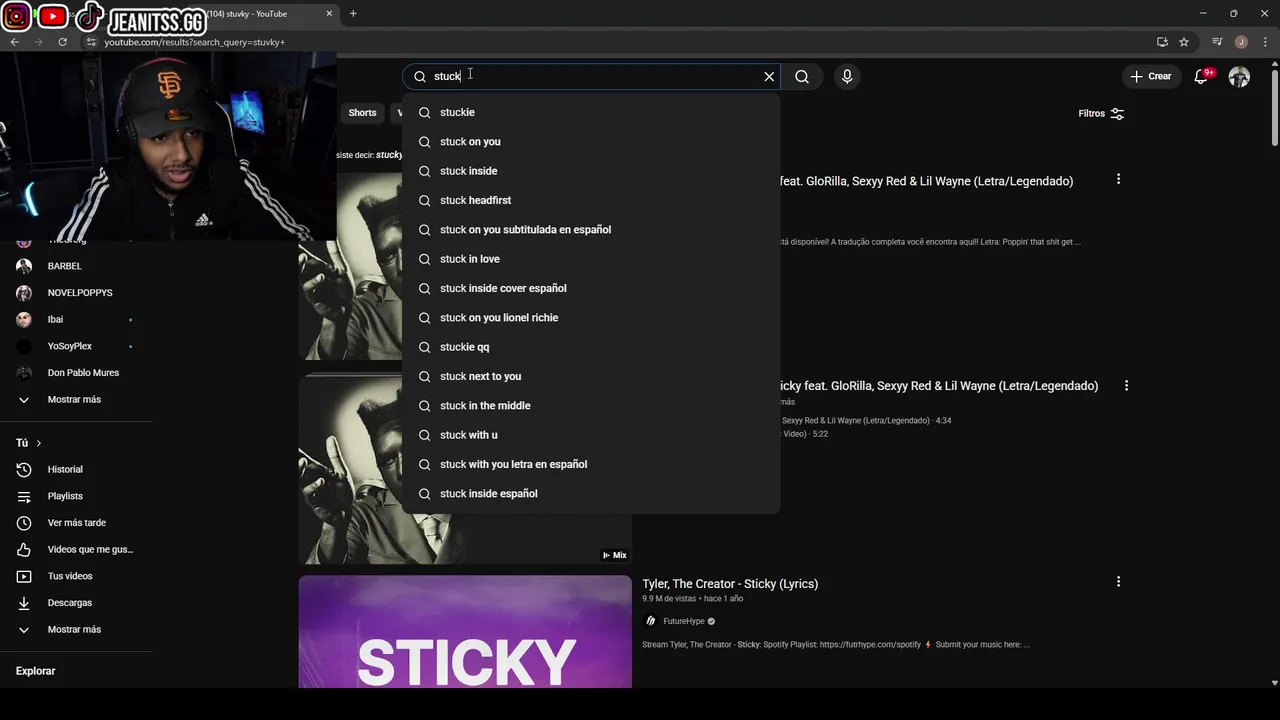Open more options for Tyler Sticky Lyrics video
This screenshot has width=1280, height=720.
(x=1118, y=581)
